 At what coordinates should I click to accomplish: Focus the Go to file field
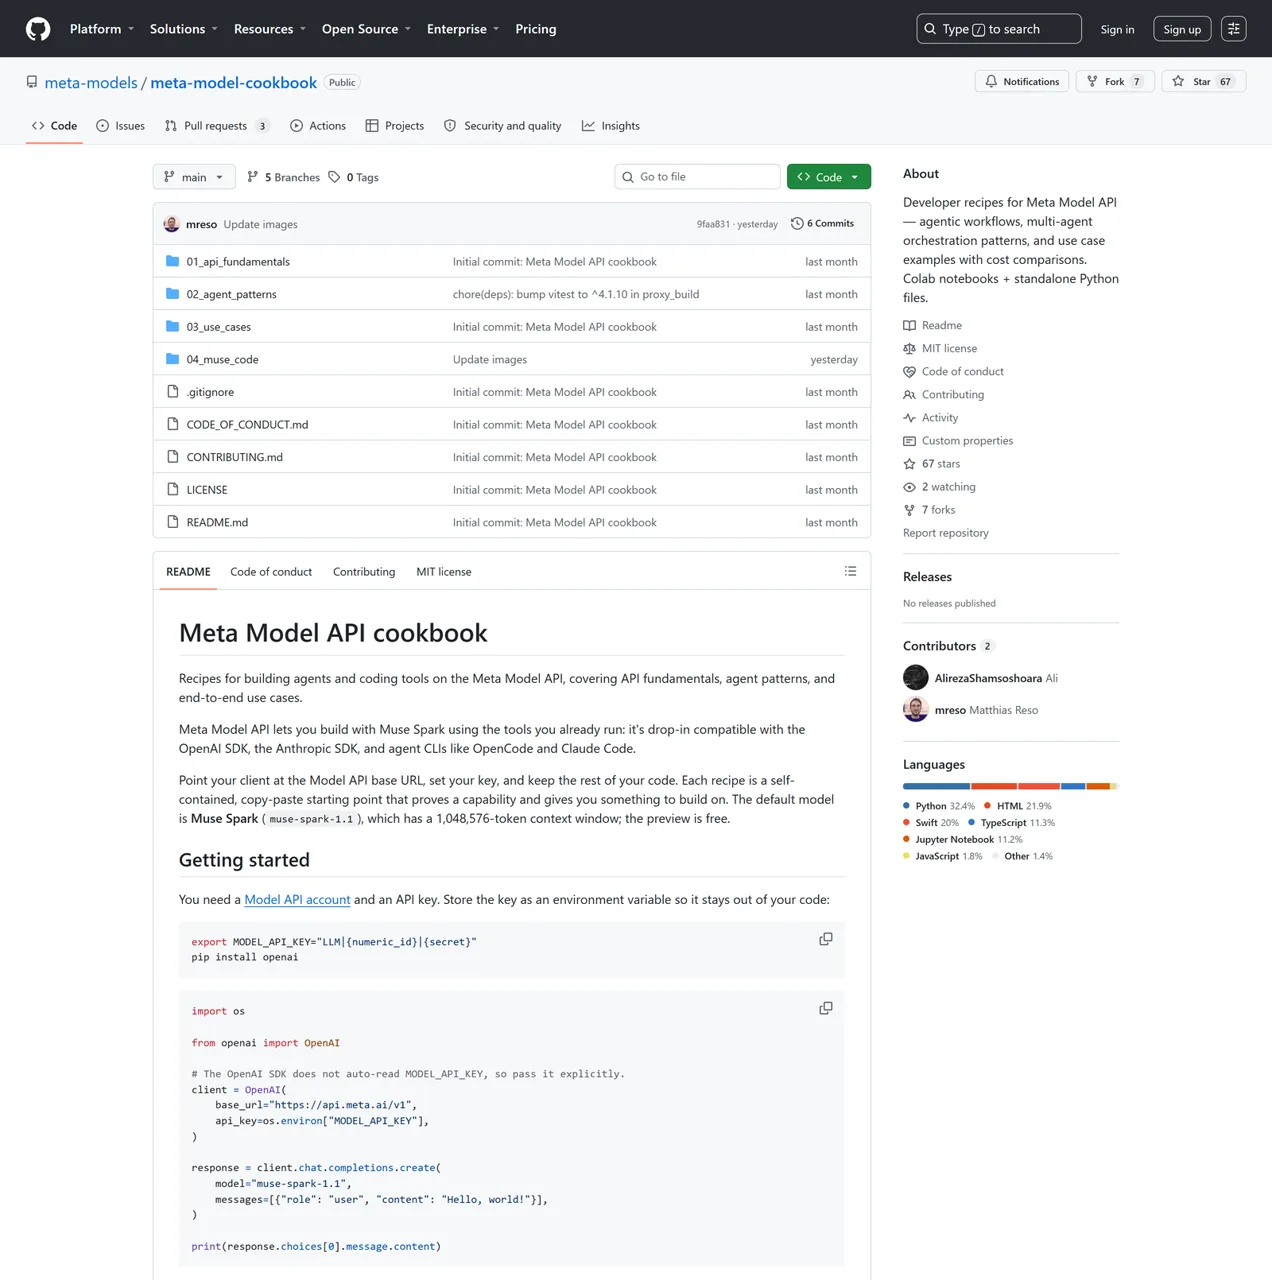click(x=697, y=177)
